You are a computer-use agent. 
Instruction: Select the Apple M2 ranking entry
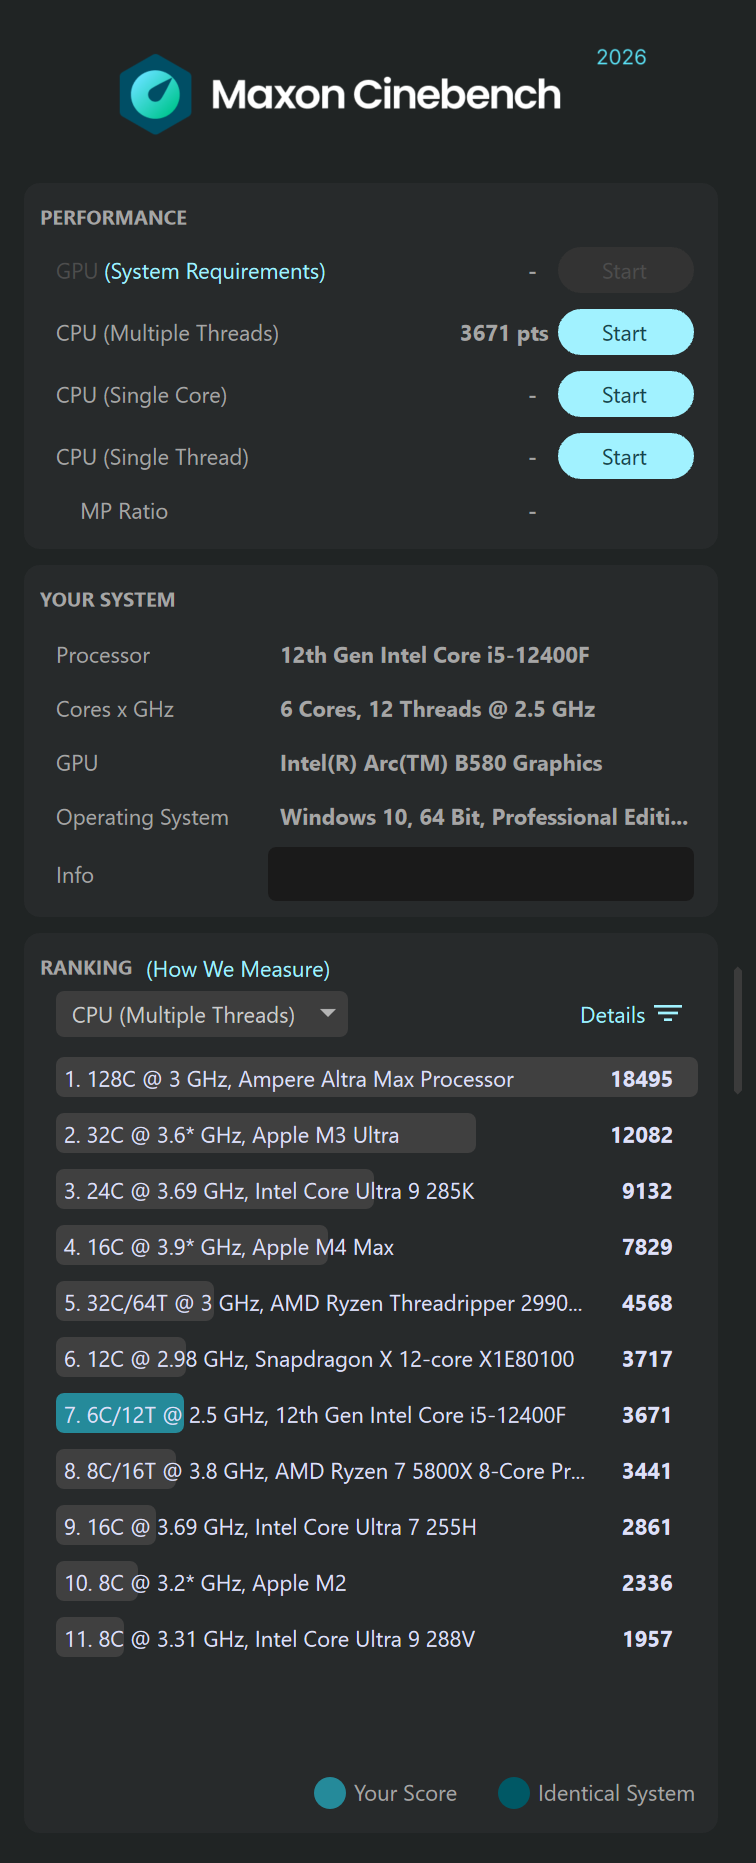point(376,1583)
